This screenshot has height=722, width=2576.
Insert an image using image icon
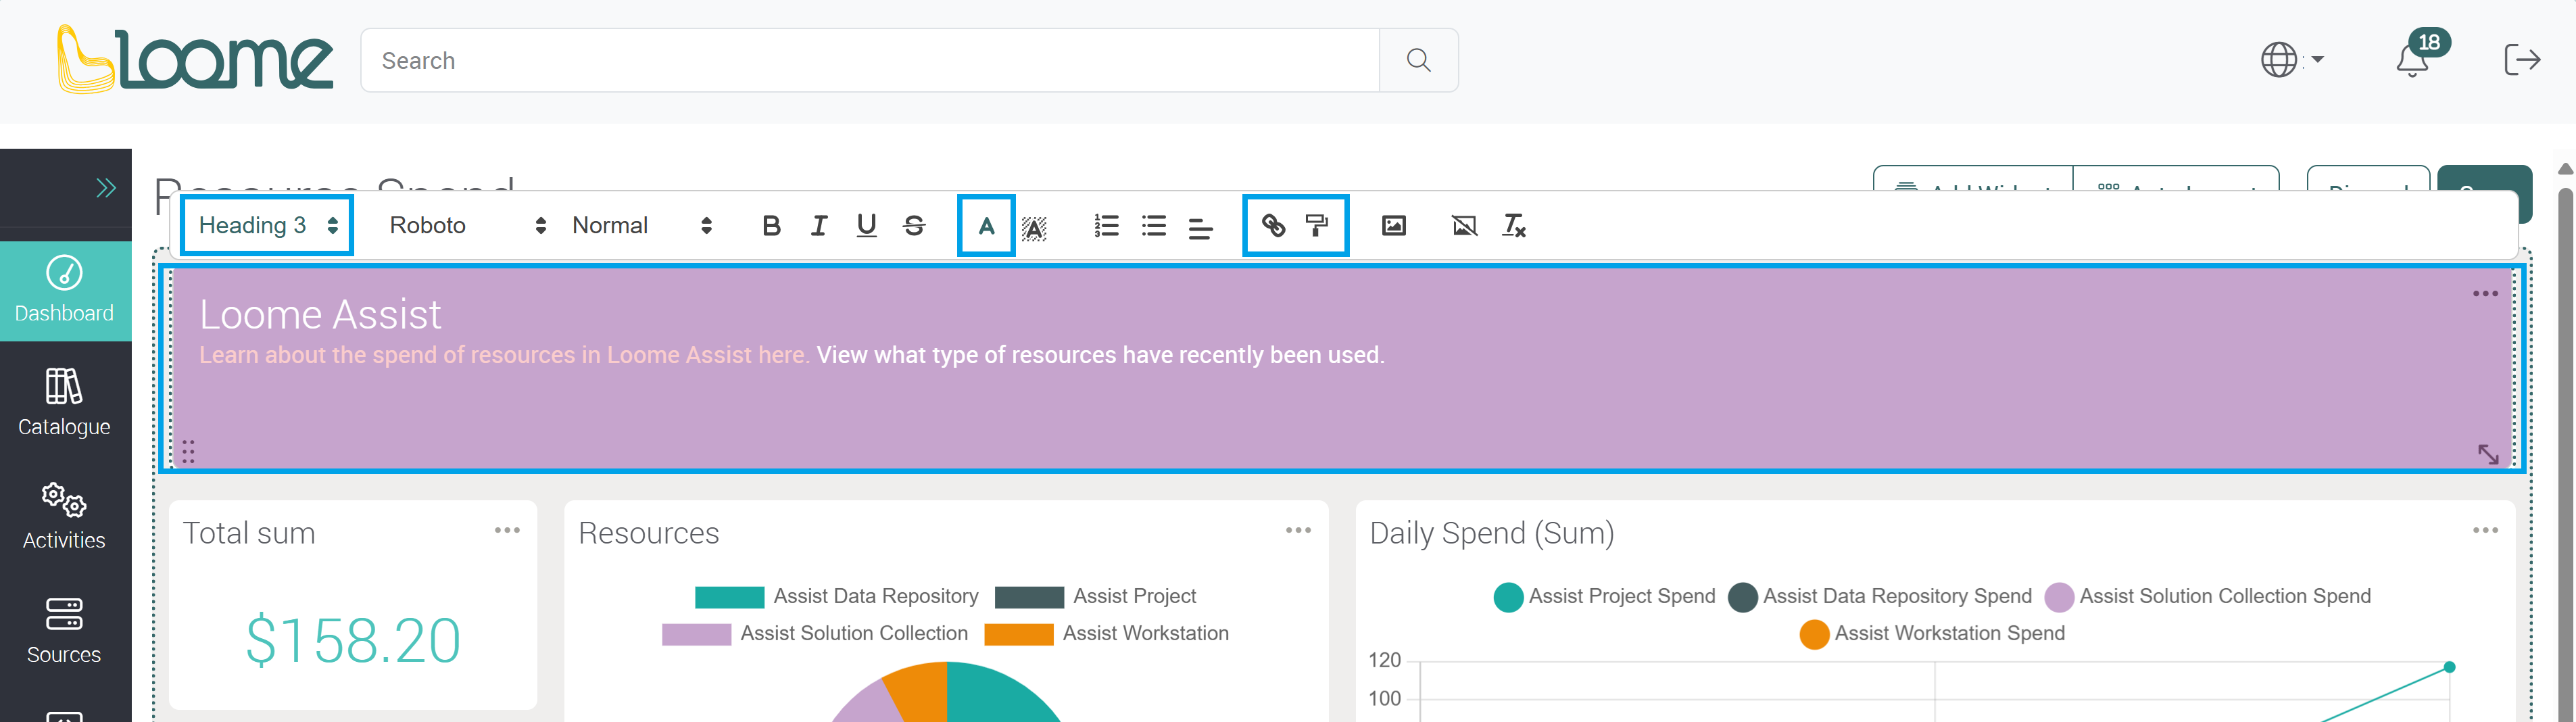click(x=1393, y=226)
